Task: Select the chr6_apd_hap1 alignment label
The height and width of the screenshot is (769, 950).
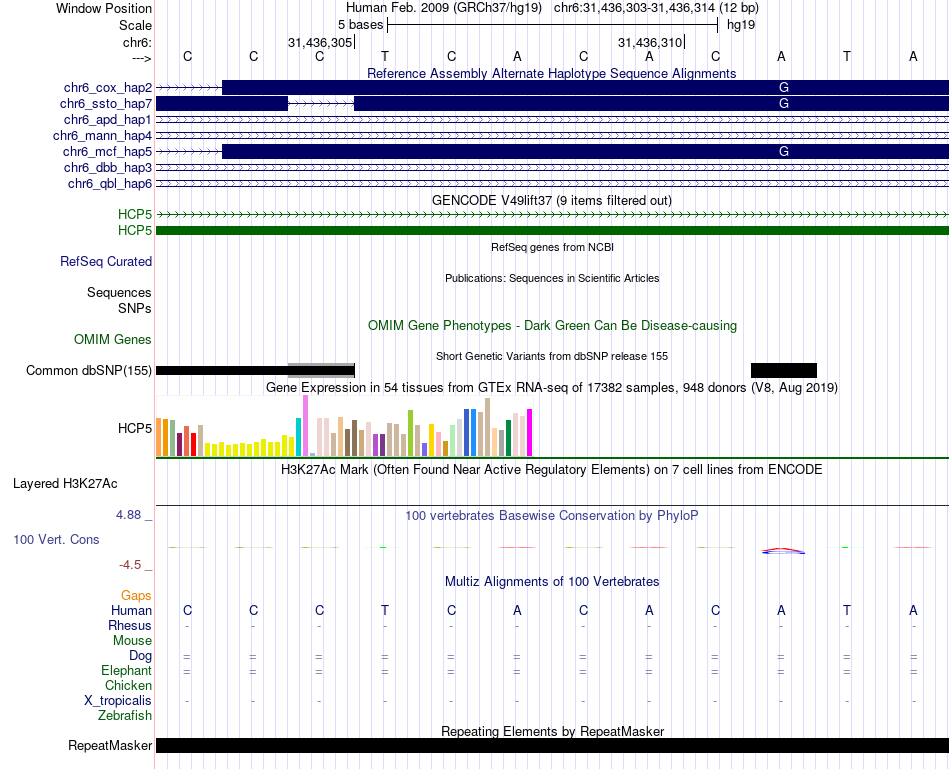Action: pyautogui.click(x=108, y=119)
